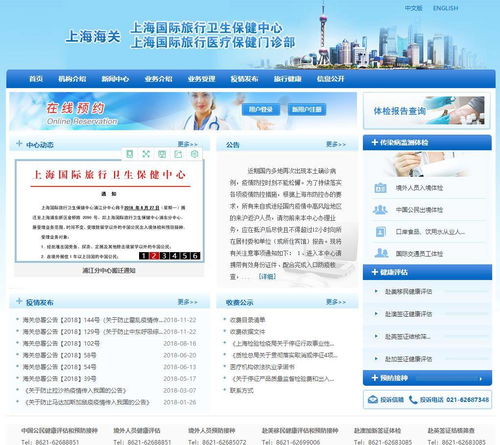Screen dimensions: 500x445
Task: Open the 医疗机构依法执业承诺书 link
Action: tap(262, 367)
